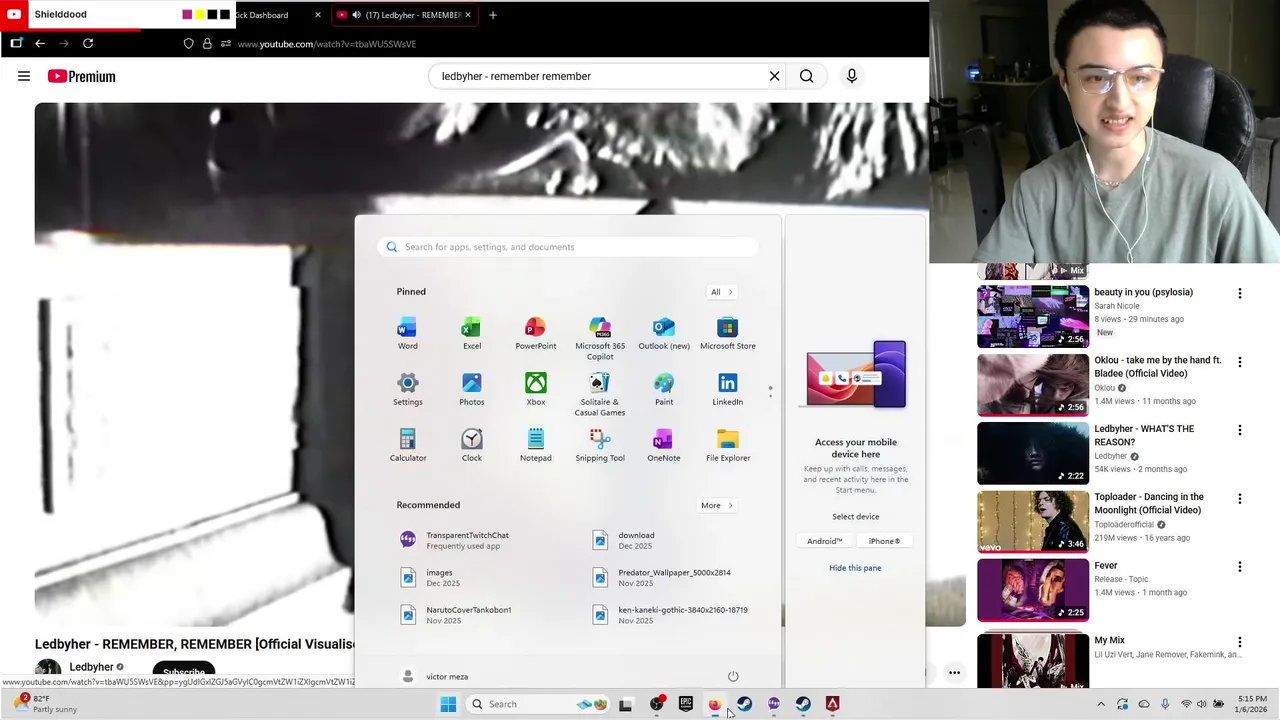This screenshot has width=1280, height=720.
Task: Open YouTube hamburger guide menu
Action: (24, 76)
